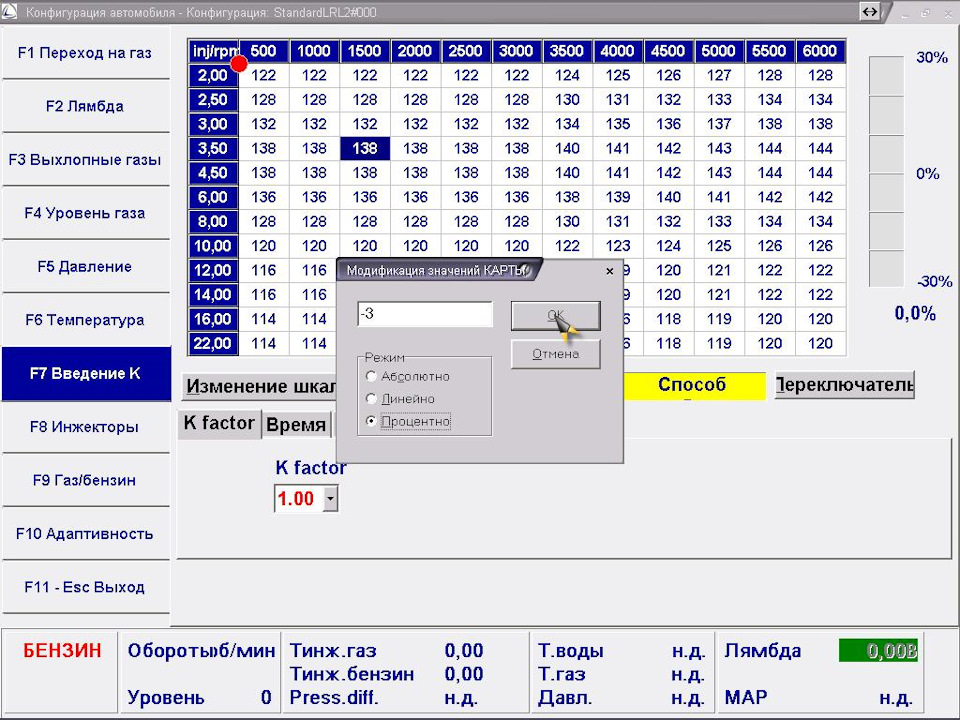
Task: Select the 10,00 injection row header
Action: 213,246
